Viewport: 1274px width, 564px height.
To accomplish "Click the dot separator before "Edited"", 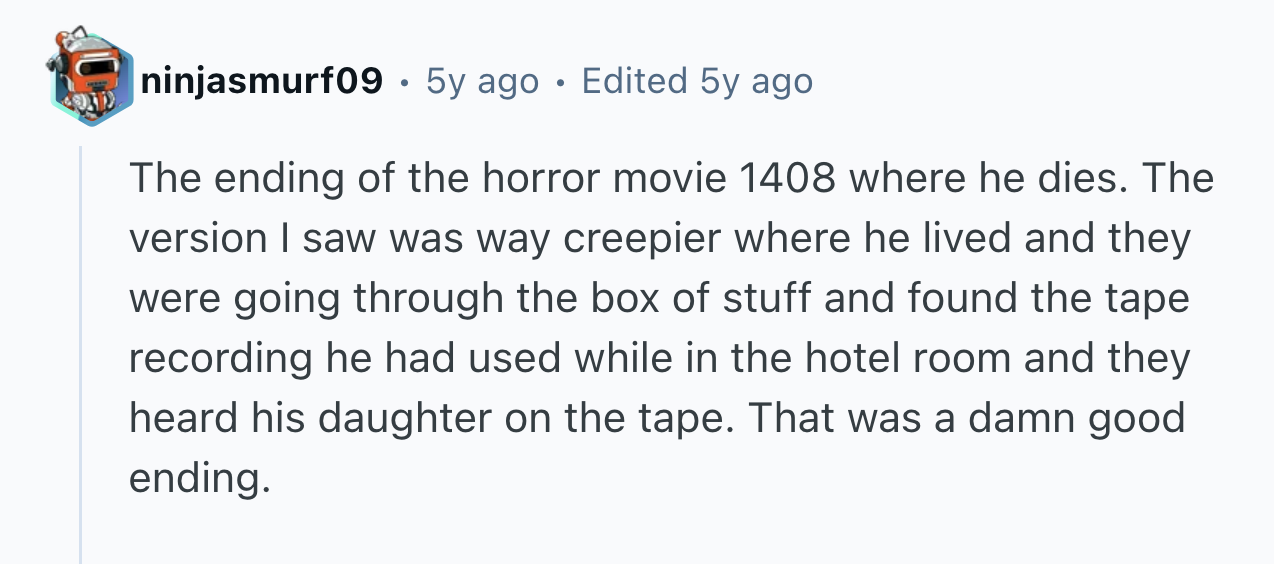I will (560, 83).
